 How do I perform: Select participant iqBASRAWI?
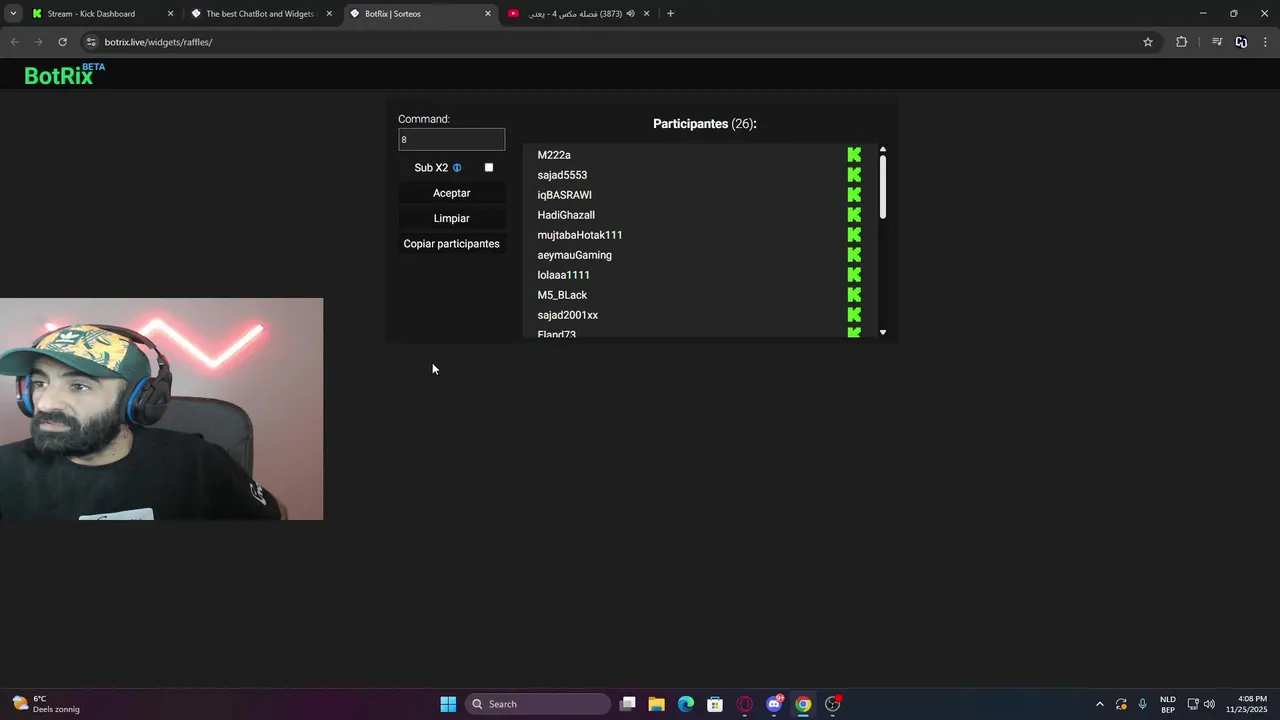pyautogui.click(x=564, y=195)
